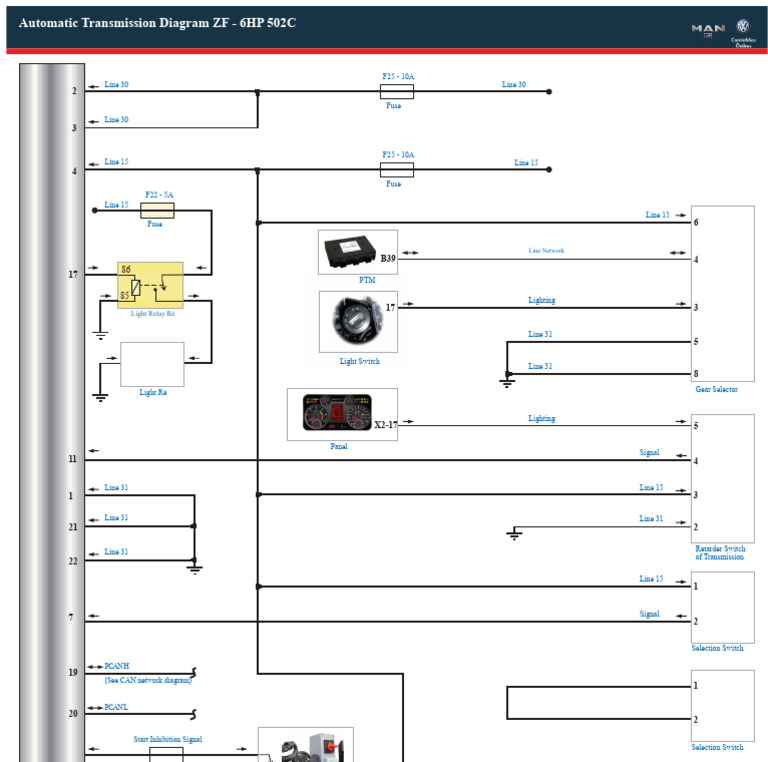The image size is (768, 762).
Task: Select the F22 - 5A fuse symbol
Action: [x=157, y=210]
